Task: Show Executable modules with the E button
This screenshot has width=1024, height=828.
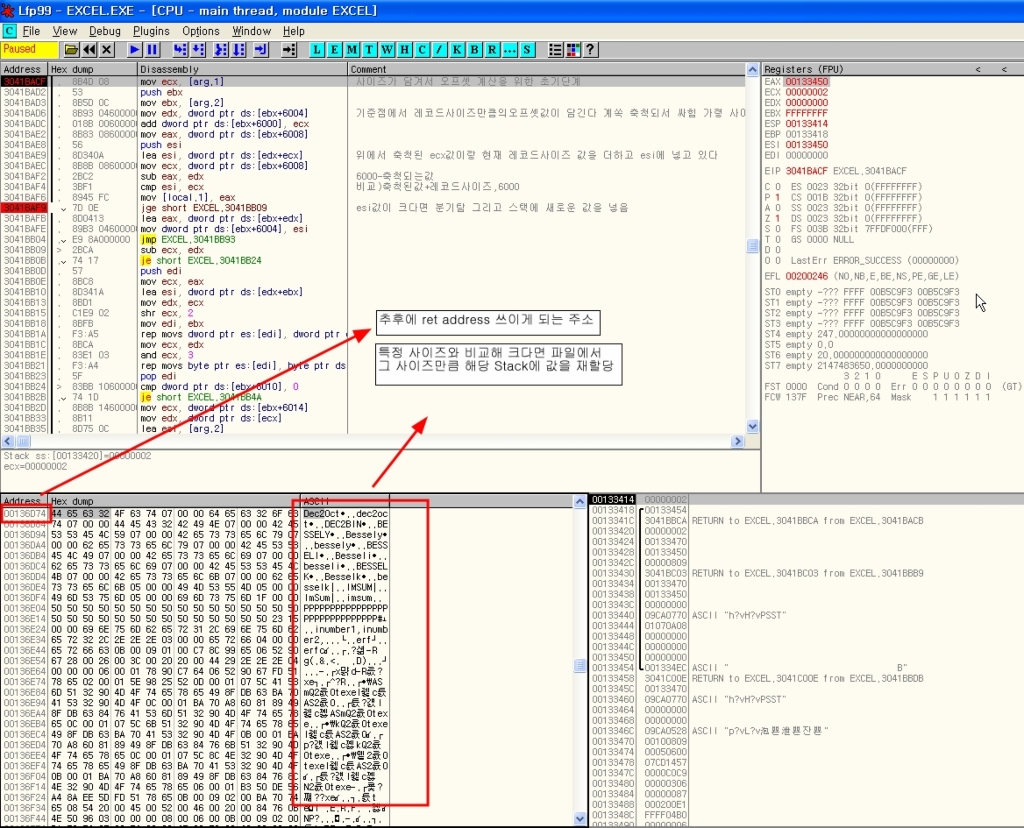Action: pos(334,50)
